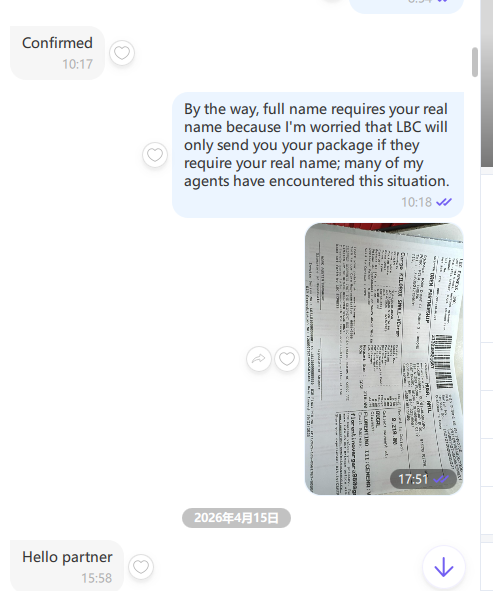Like the "Confirmed" message with heart

[122, 53]
